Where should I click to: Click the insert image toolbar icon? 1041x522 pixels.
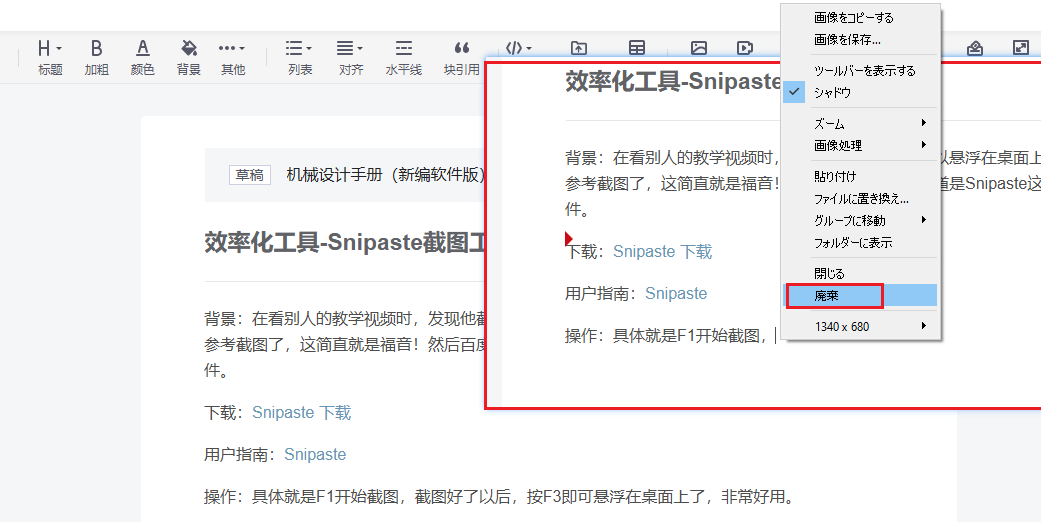(698, 48)
